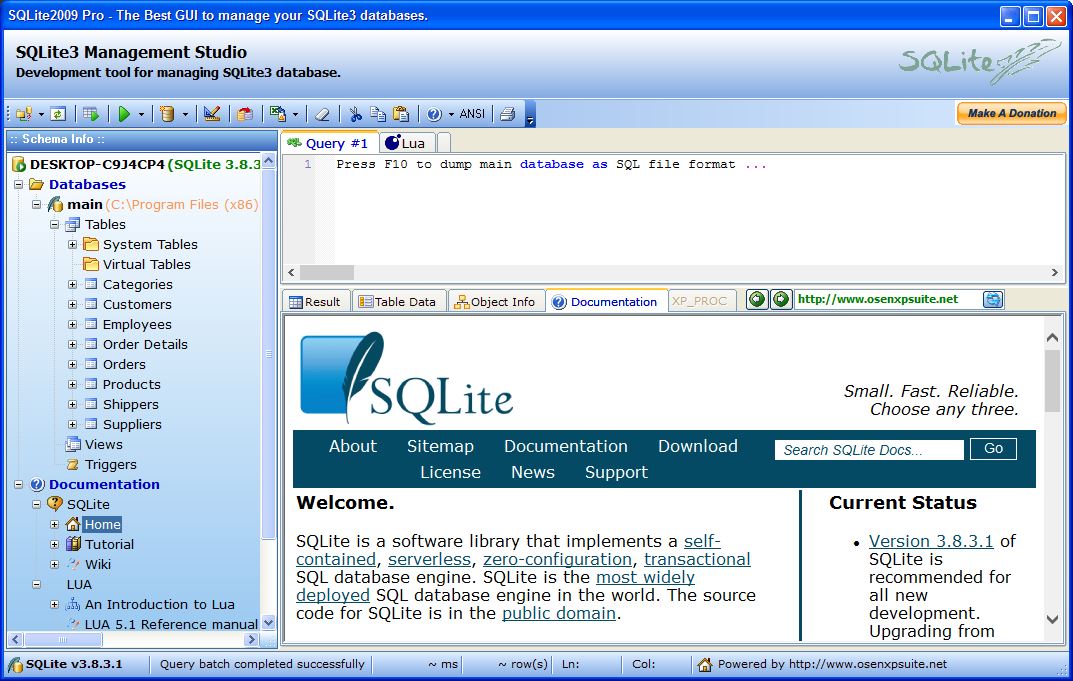Click Go to search SQLite docs
Screen dimensions: 1073x681
[x=992, y=449]
